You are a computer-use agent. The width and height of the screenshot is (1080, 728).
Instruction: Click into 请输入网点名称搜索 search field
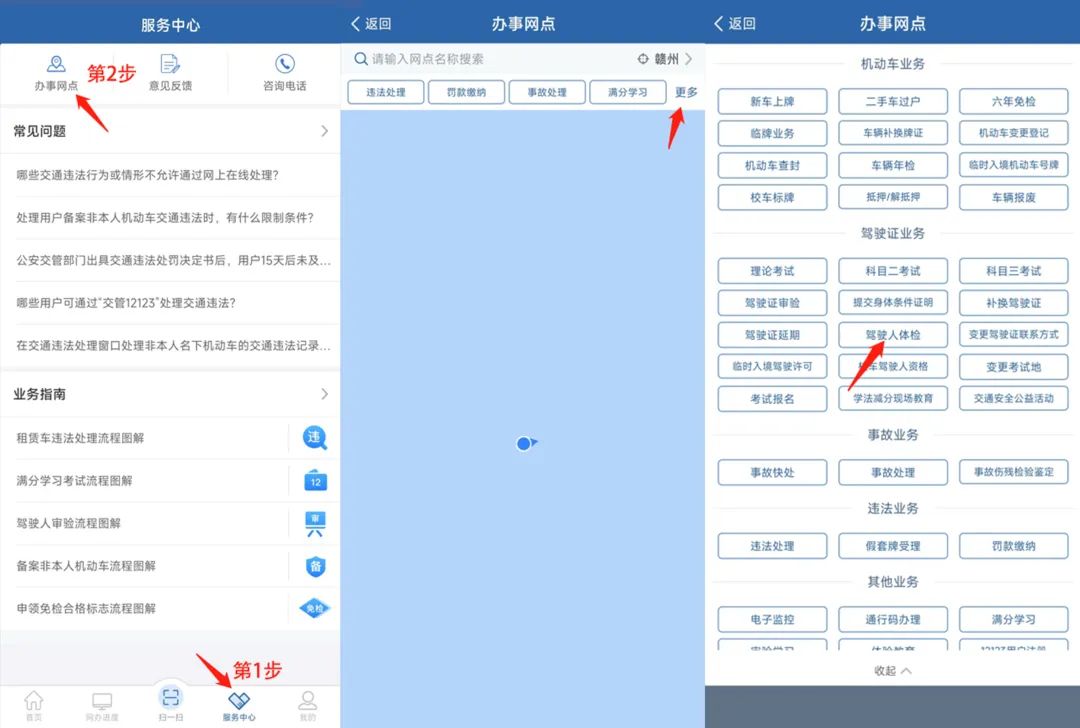coord(490,59)
